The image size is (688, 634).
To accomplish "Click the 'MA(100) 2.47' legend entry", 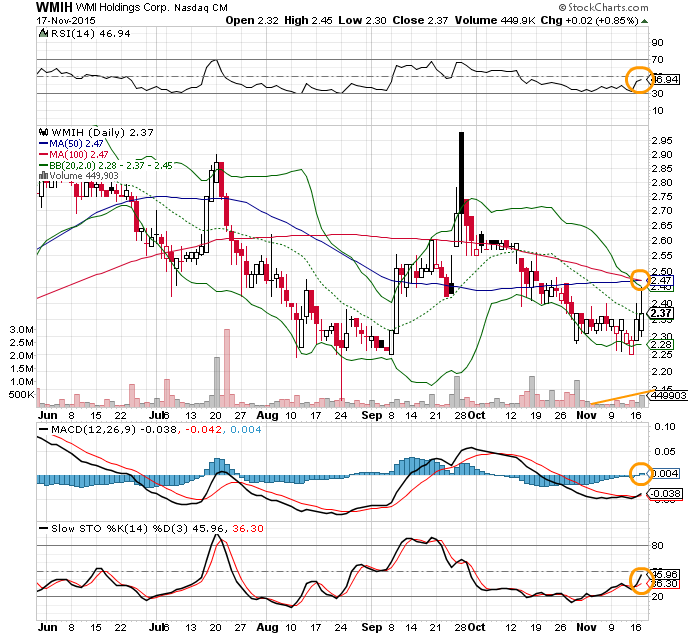I will pos(79,154).
